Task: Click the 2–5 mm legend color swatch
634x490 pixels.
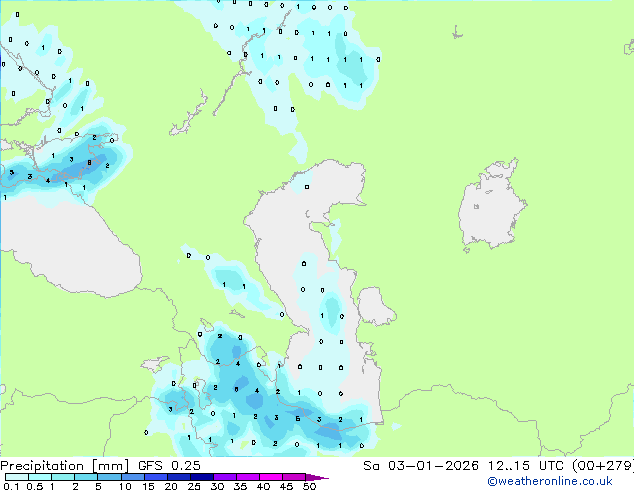Action: pos(86,477)
